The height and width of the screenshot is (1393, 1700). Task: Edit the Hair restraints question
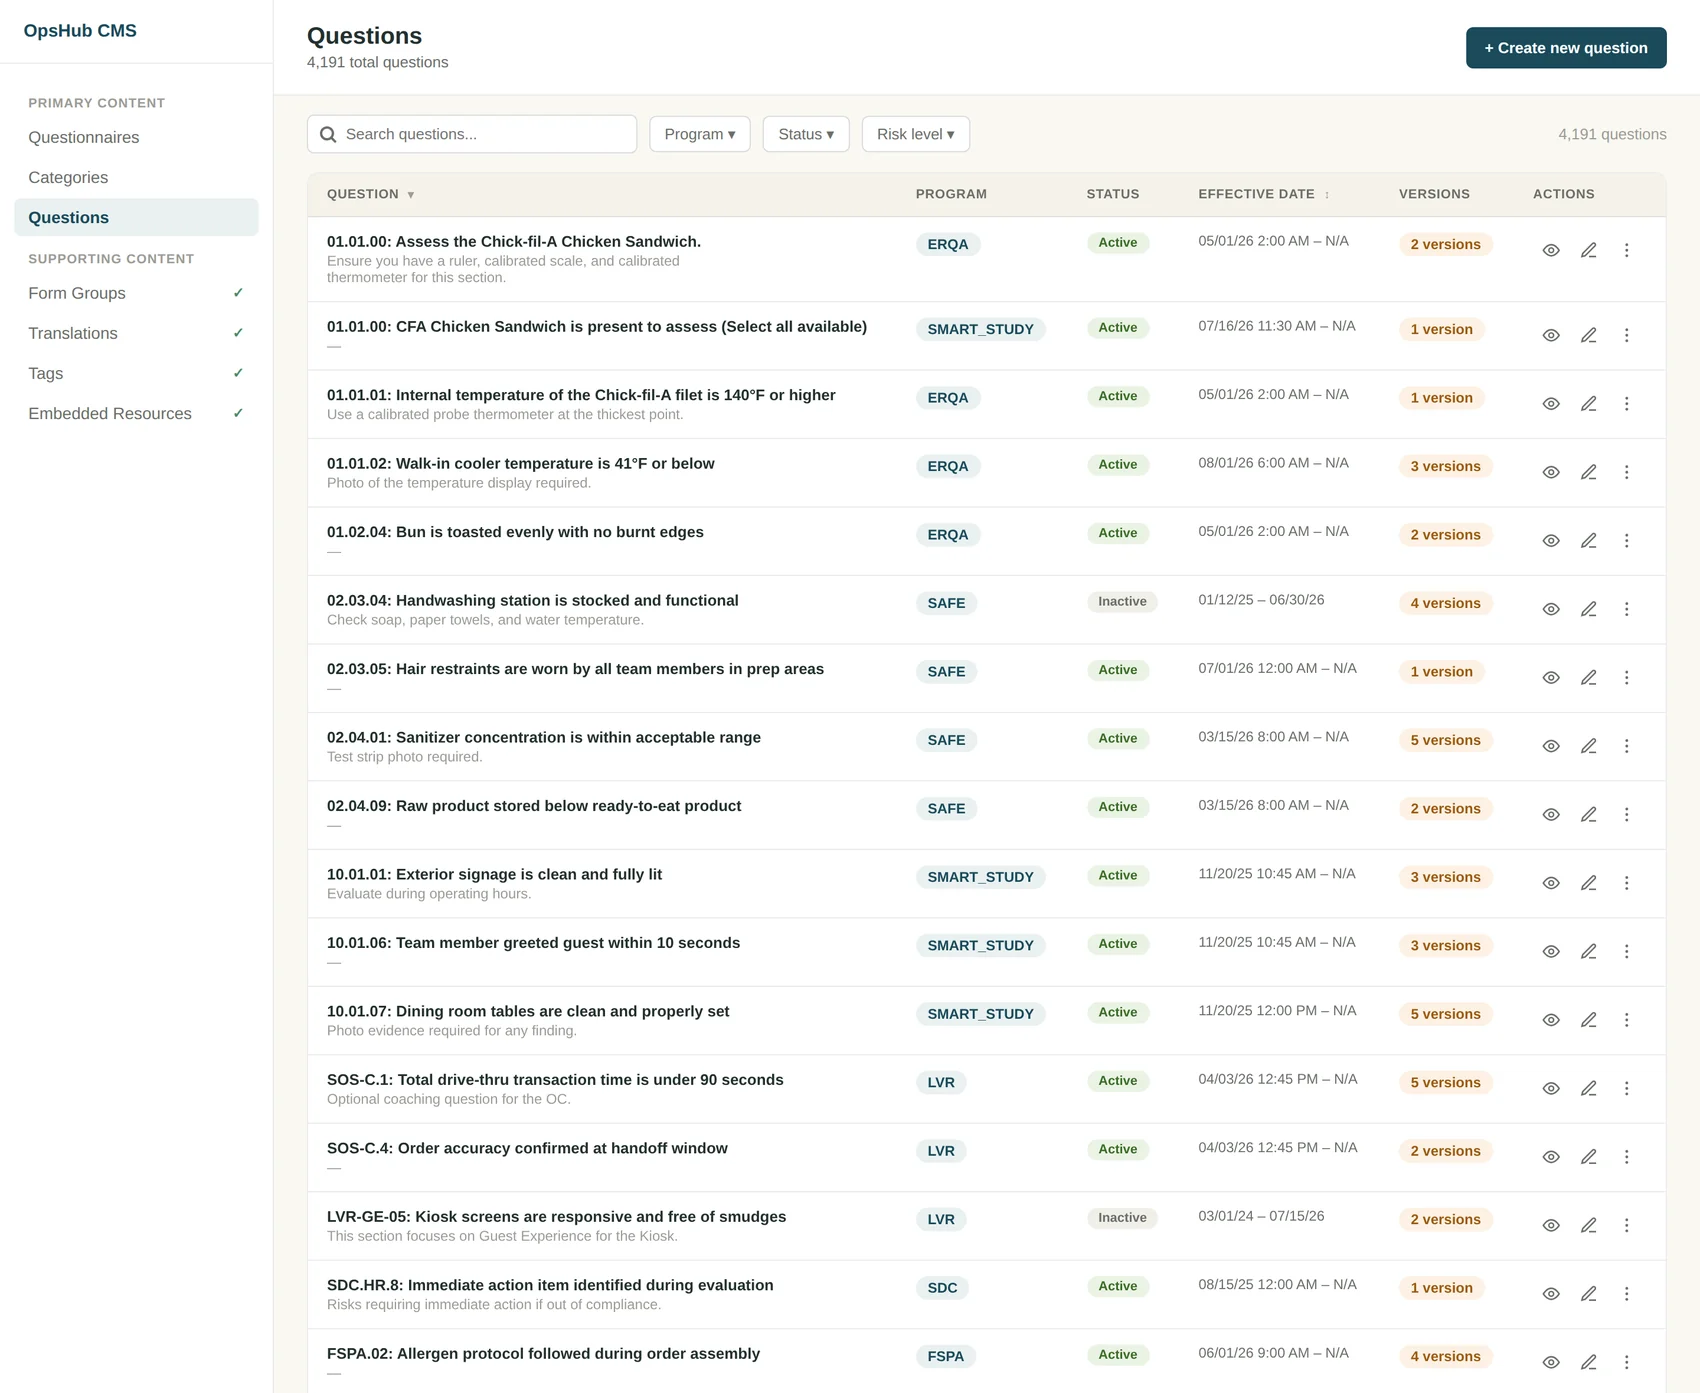pos(1588,678)
